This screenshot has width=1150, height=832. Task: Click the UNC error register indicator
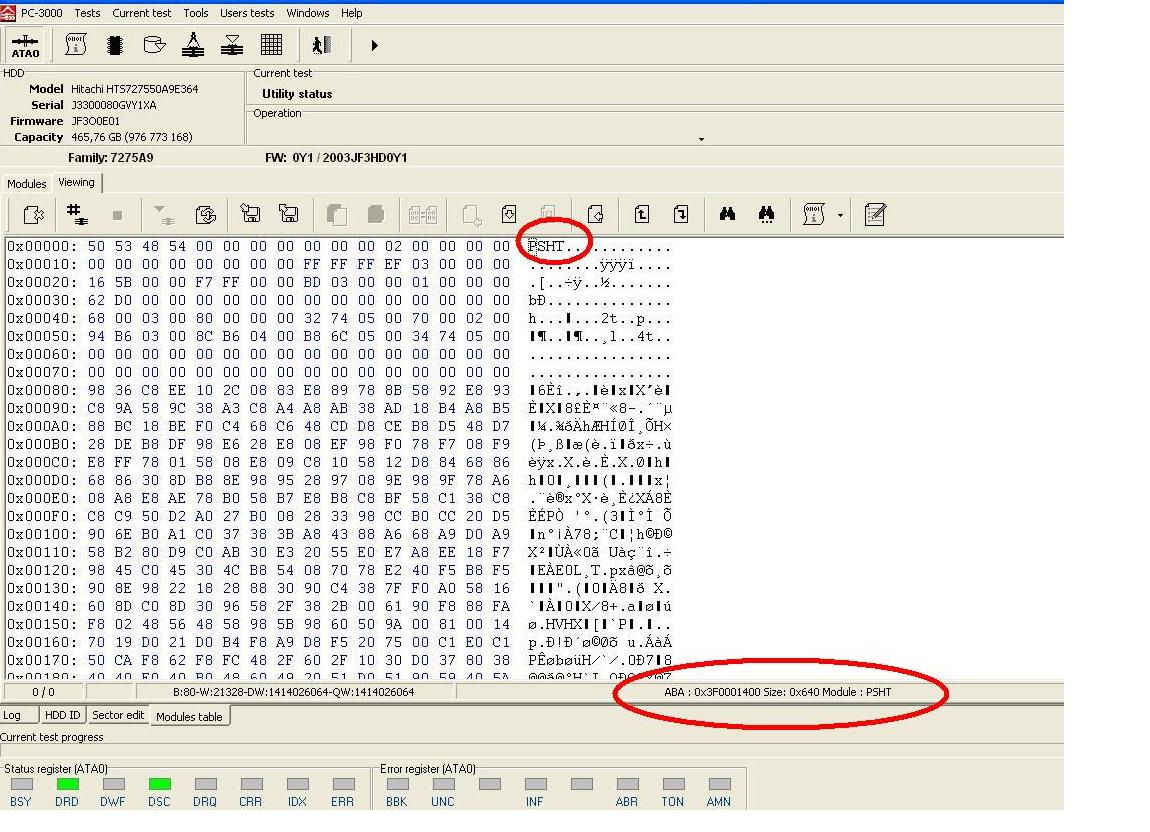(x=443, y=784)
